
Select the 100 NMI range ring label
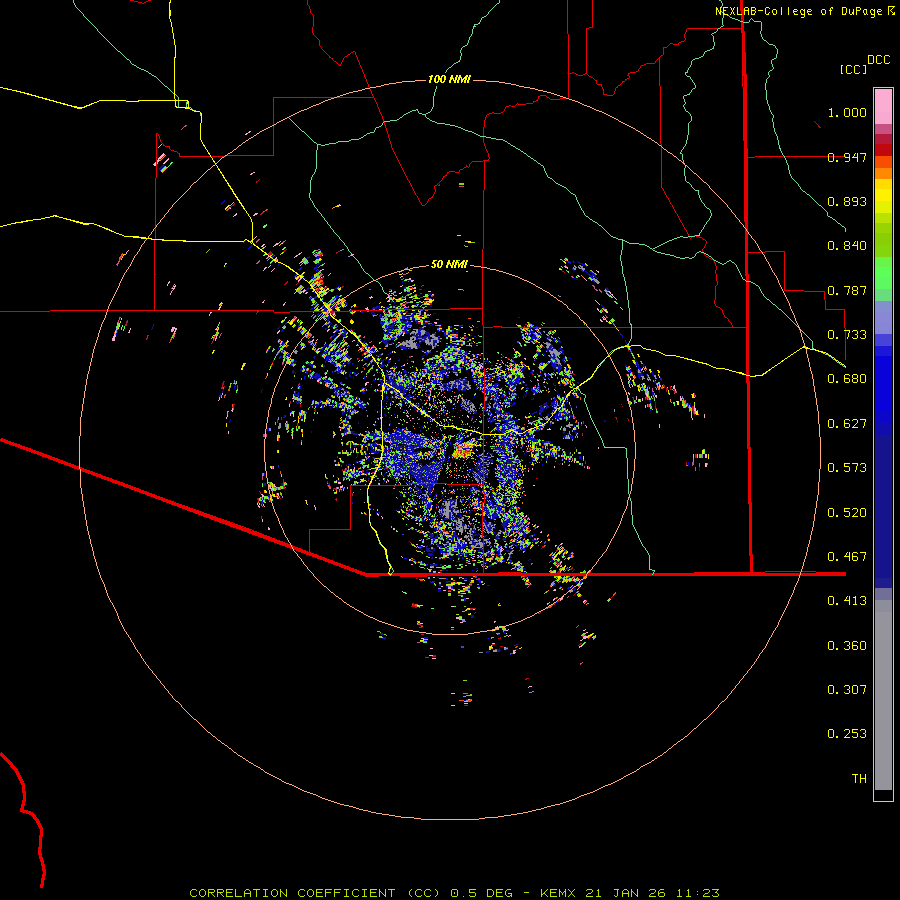pos(449,79)
